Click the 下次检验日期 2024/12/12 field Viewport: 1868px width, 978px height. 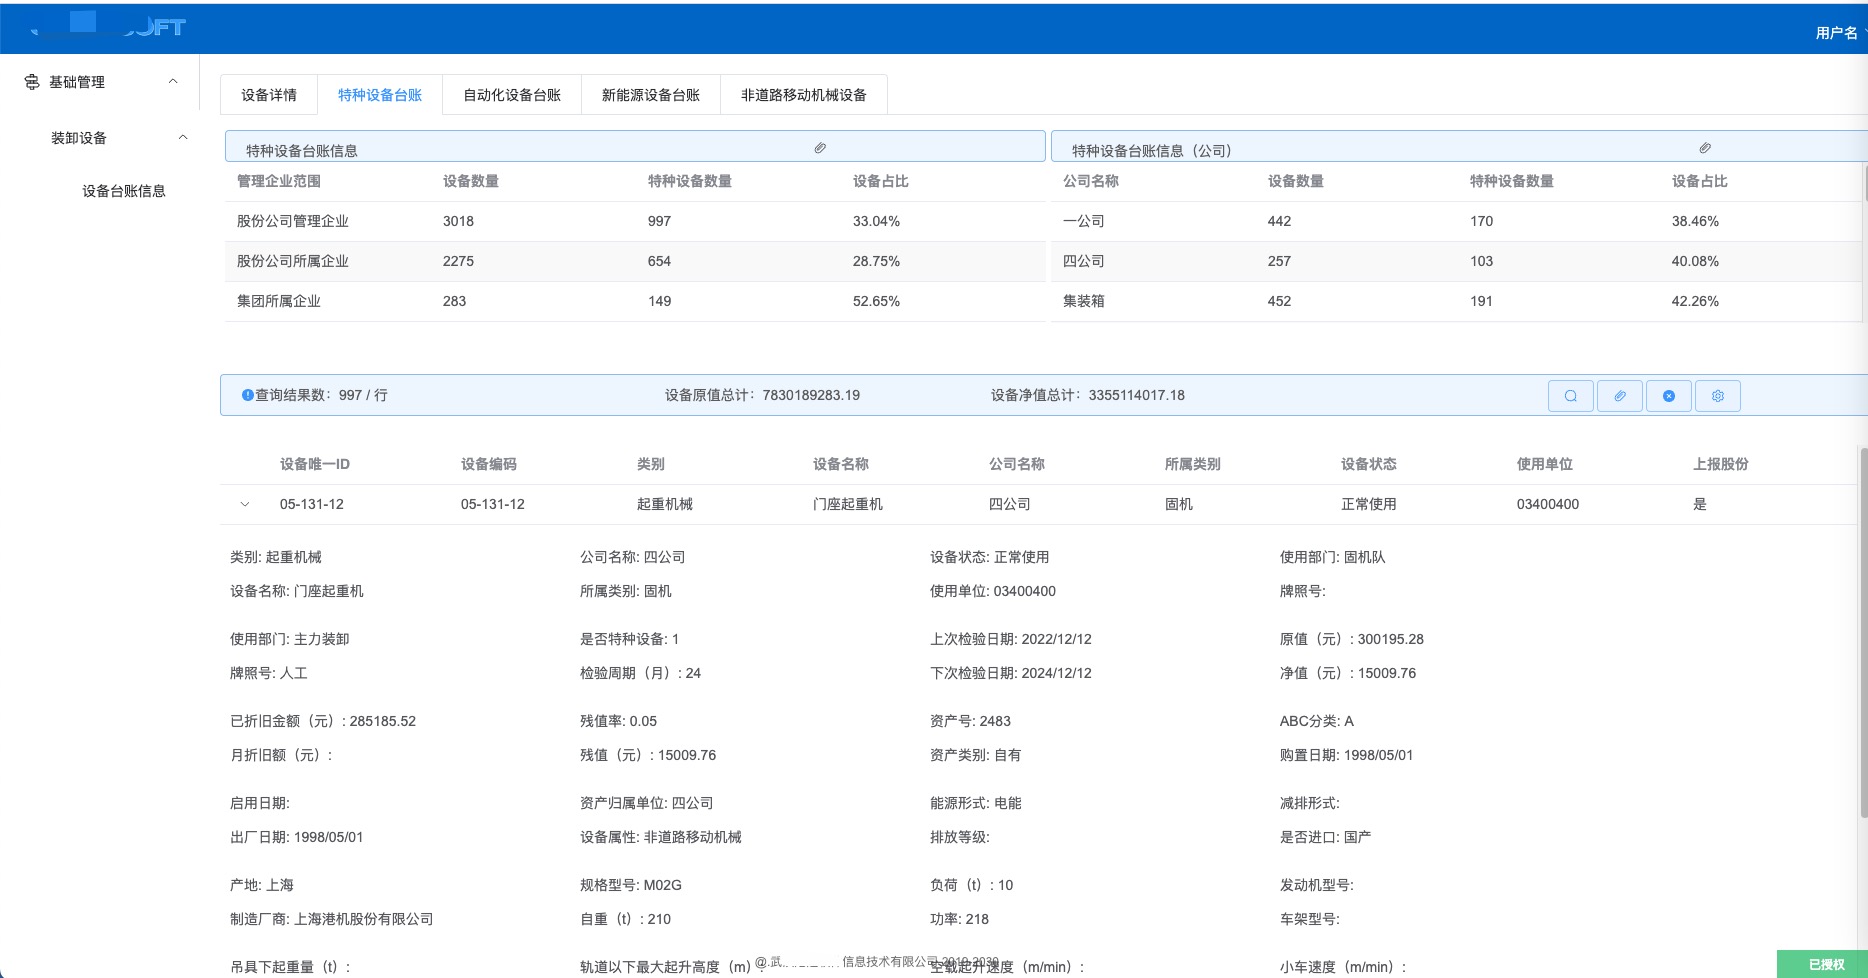click(x=1011, y=673)
